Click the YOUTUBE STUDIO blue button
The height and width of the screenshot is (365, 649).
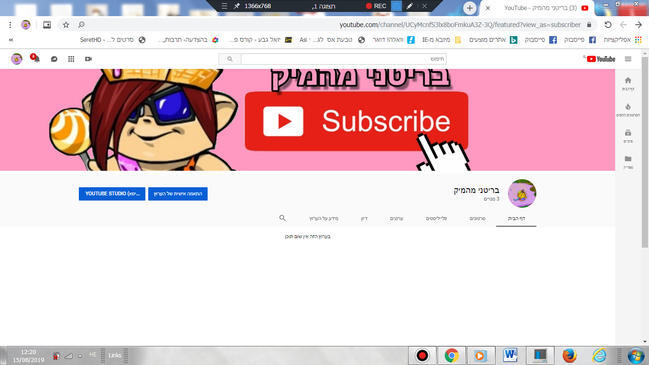[112, 194]
